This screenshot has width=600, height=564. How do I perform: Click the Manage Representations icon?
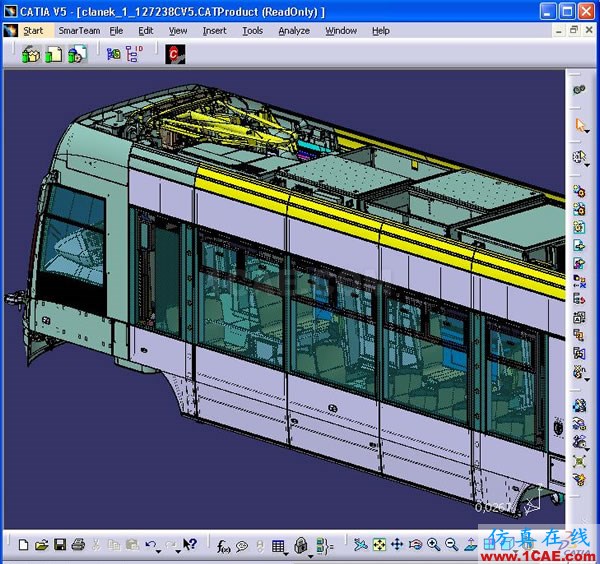click(579, 353)
